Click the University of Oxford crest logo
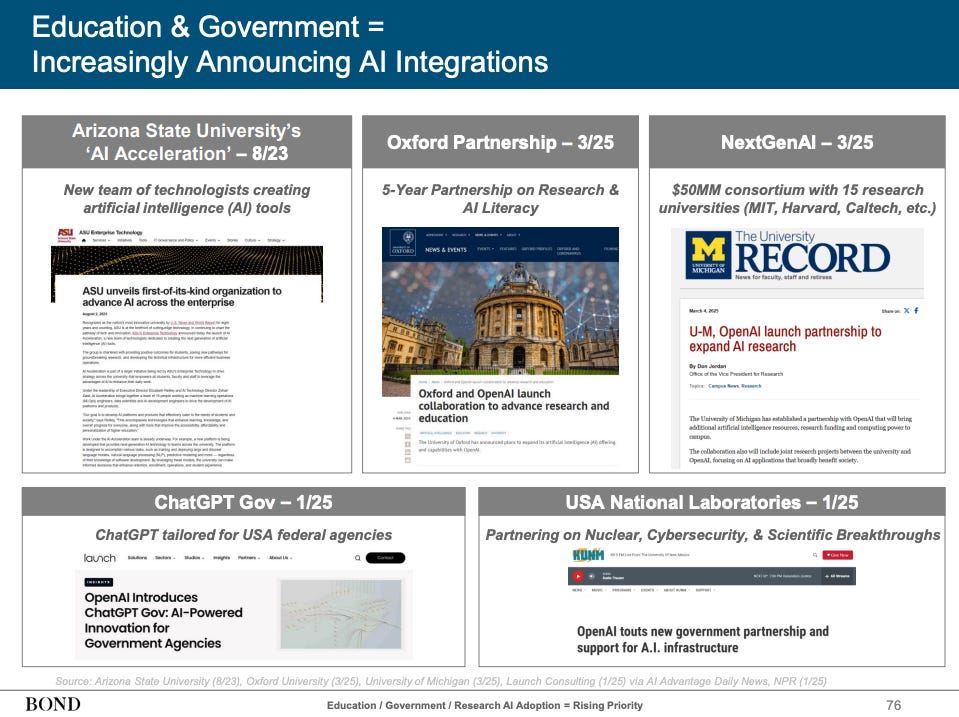 403,242
